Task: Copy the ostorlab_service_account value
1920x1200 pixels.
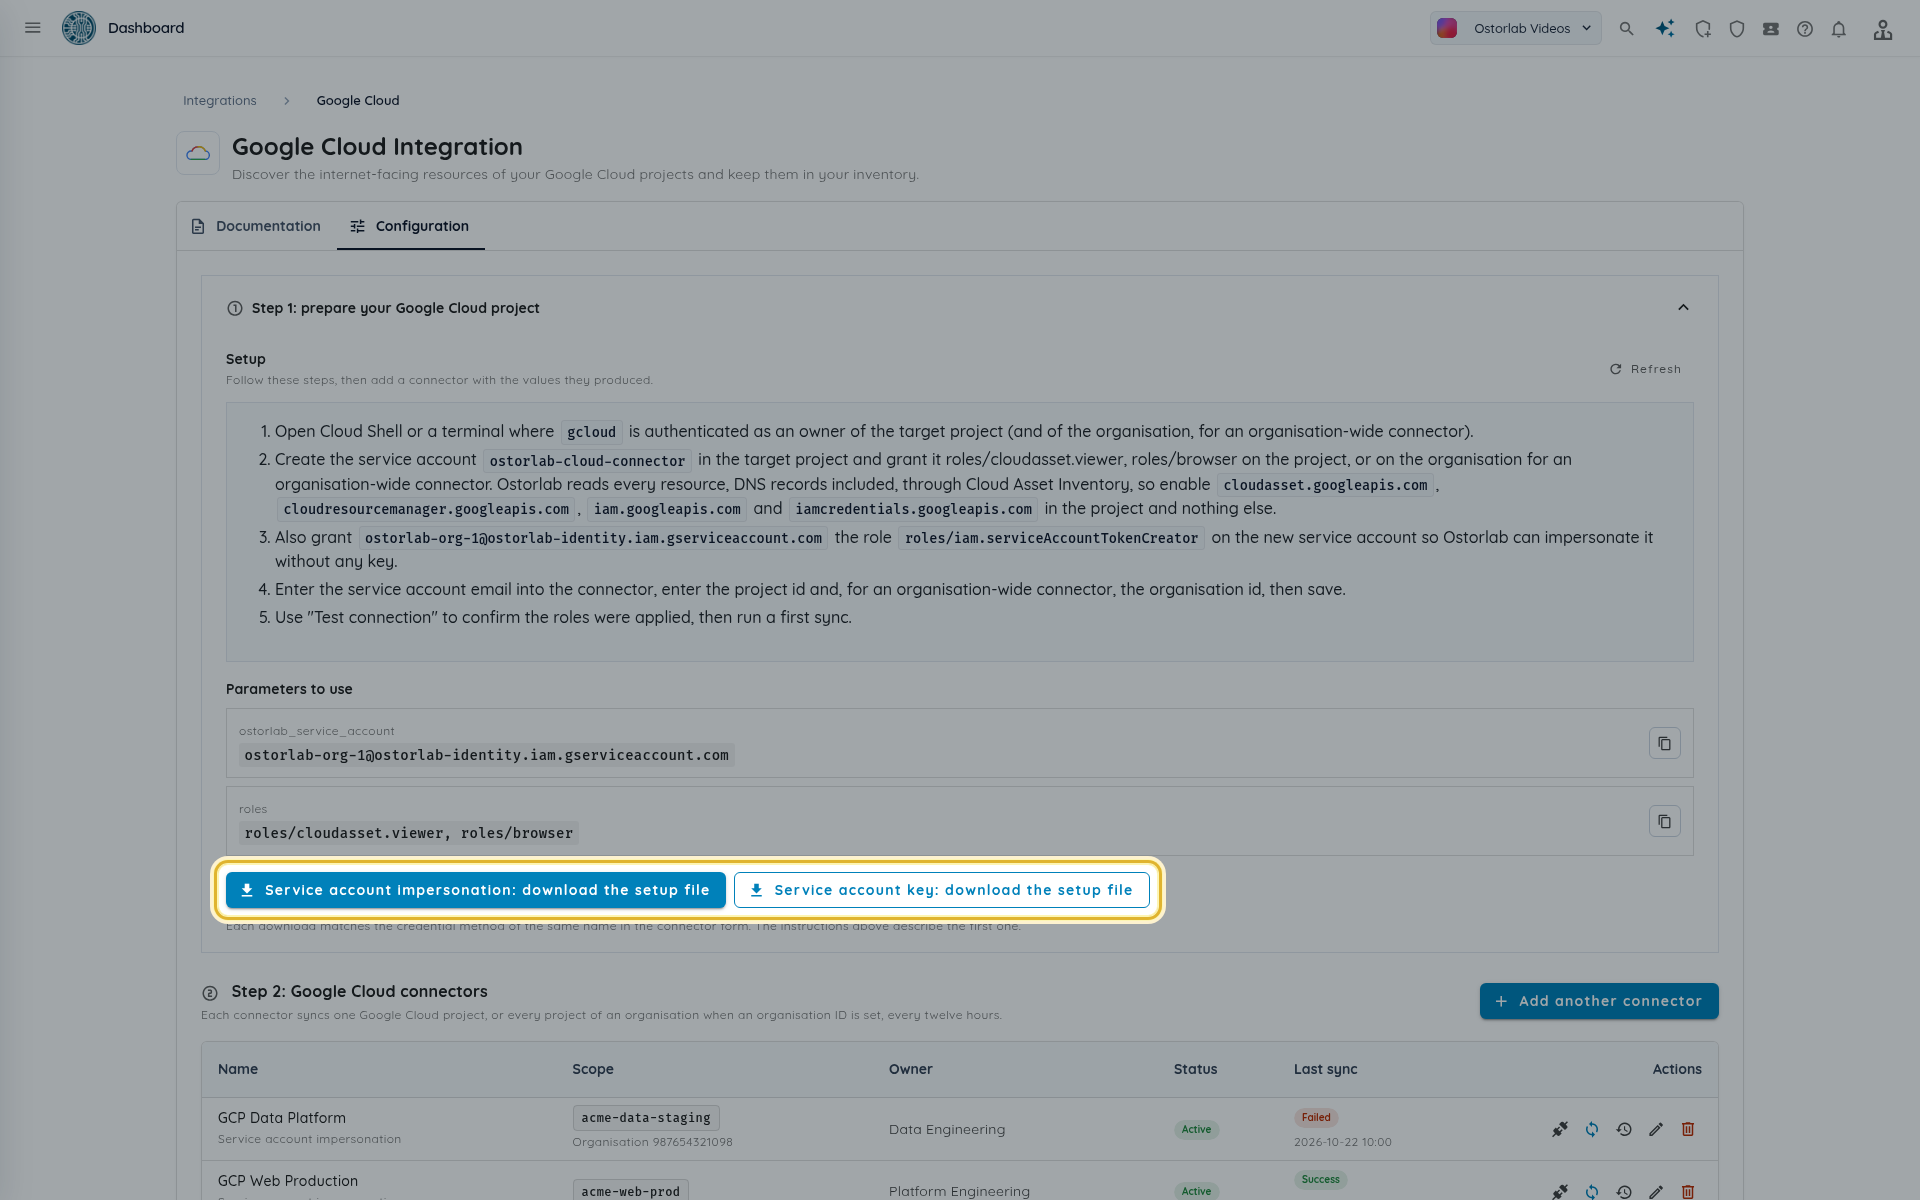Action: click(1665, 743)
